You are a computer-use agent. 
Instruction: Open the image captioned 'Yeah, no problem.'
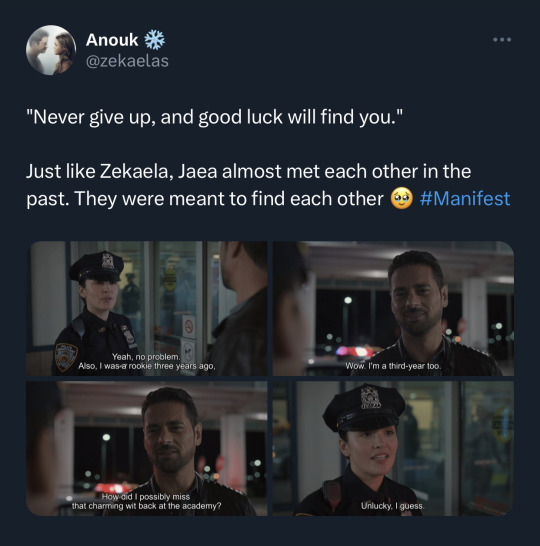pos(147,309)
